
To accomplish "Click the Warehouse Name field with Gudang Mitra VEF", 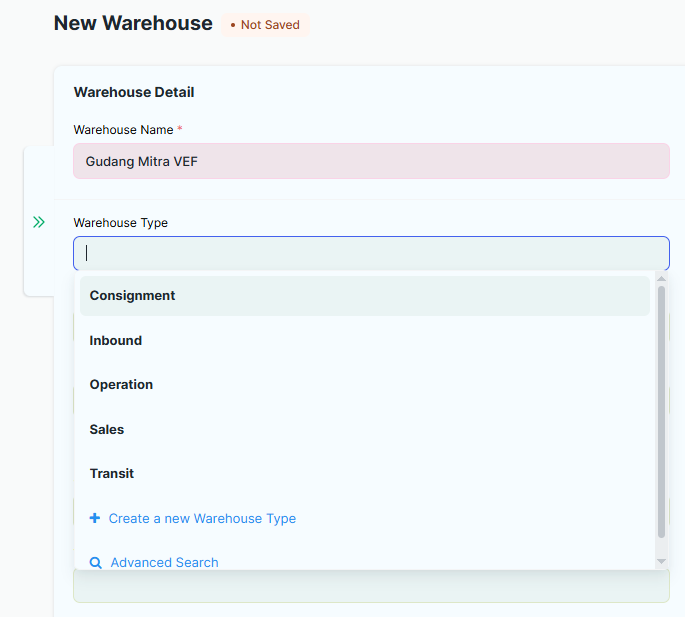I will 371,161.
